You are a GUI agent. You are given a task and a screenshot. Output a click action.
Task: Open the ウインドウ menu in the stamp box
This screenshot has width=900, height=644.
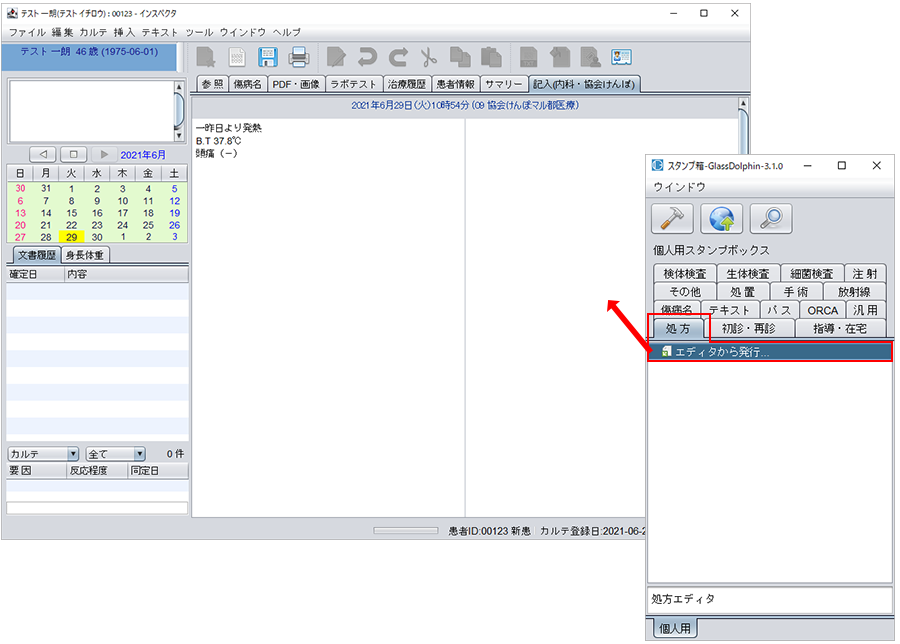(679, 187)
